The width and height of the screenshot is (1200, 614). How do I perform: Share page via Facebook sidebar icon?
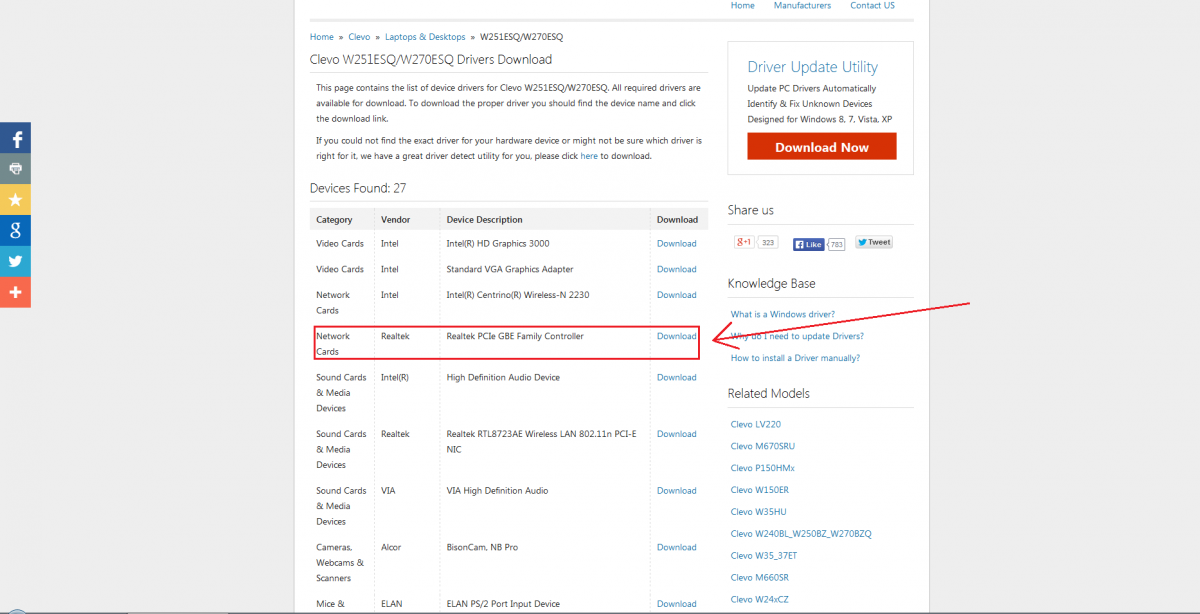click(15, 138)
